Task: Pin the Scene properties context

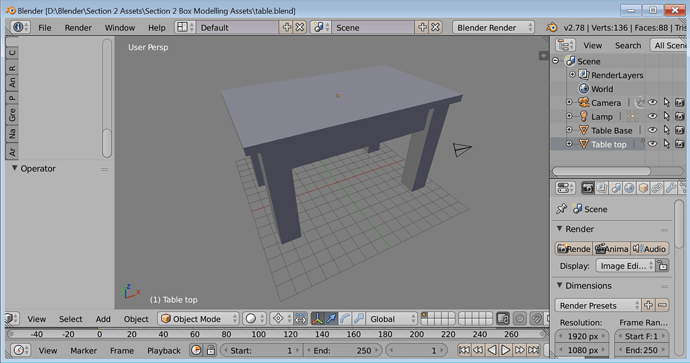Action: coord(562,209)
